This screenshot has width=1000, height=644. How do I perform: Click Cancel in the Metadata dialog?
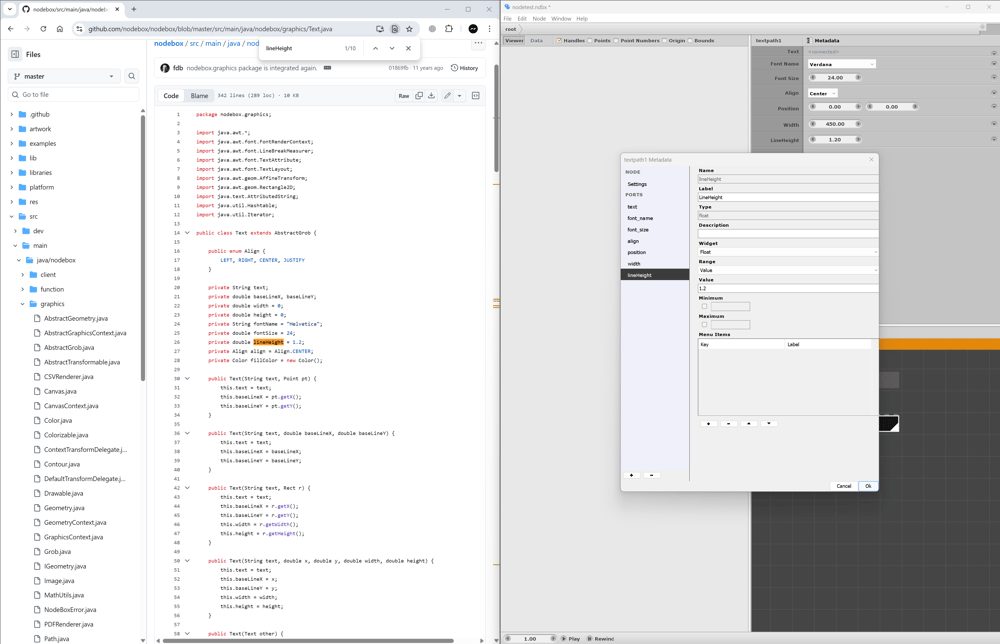point(844,486)
